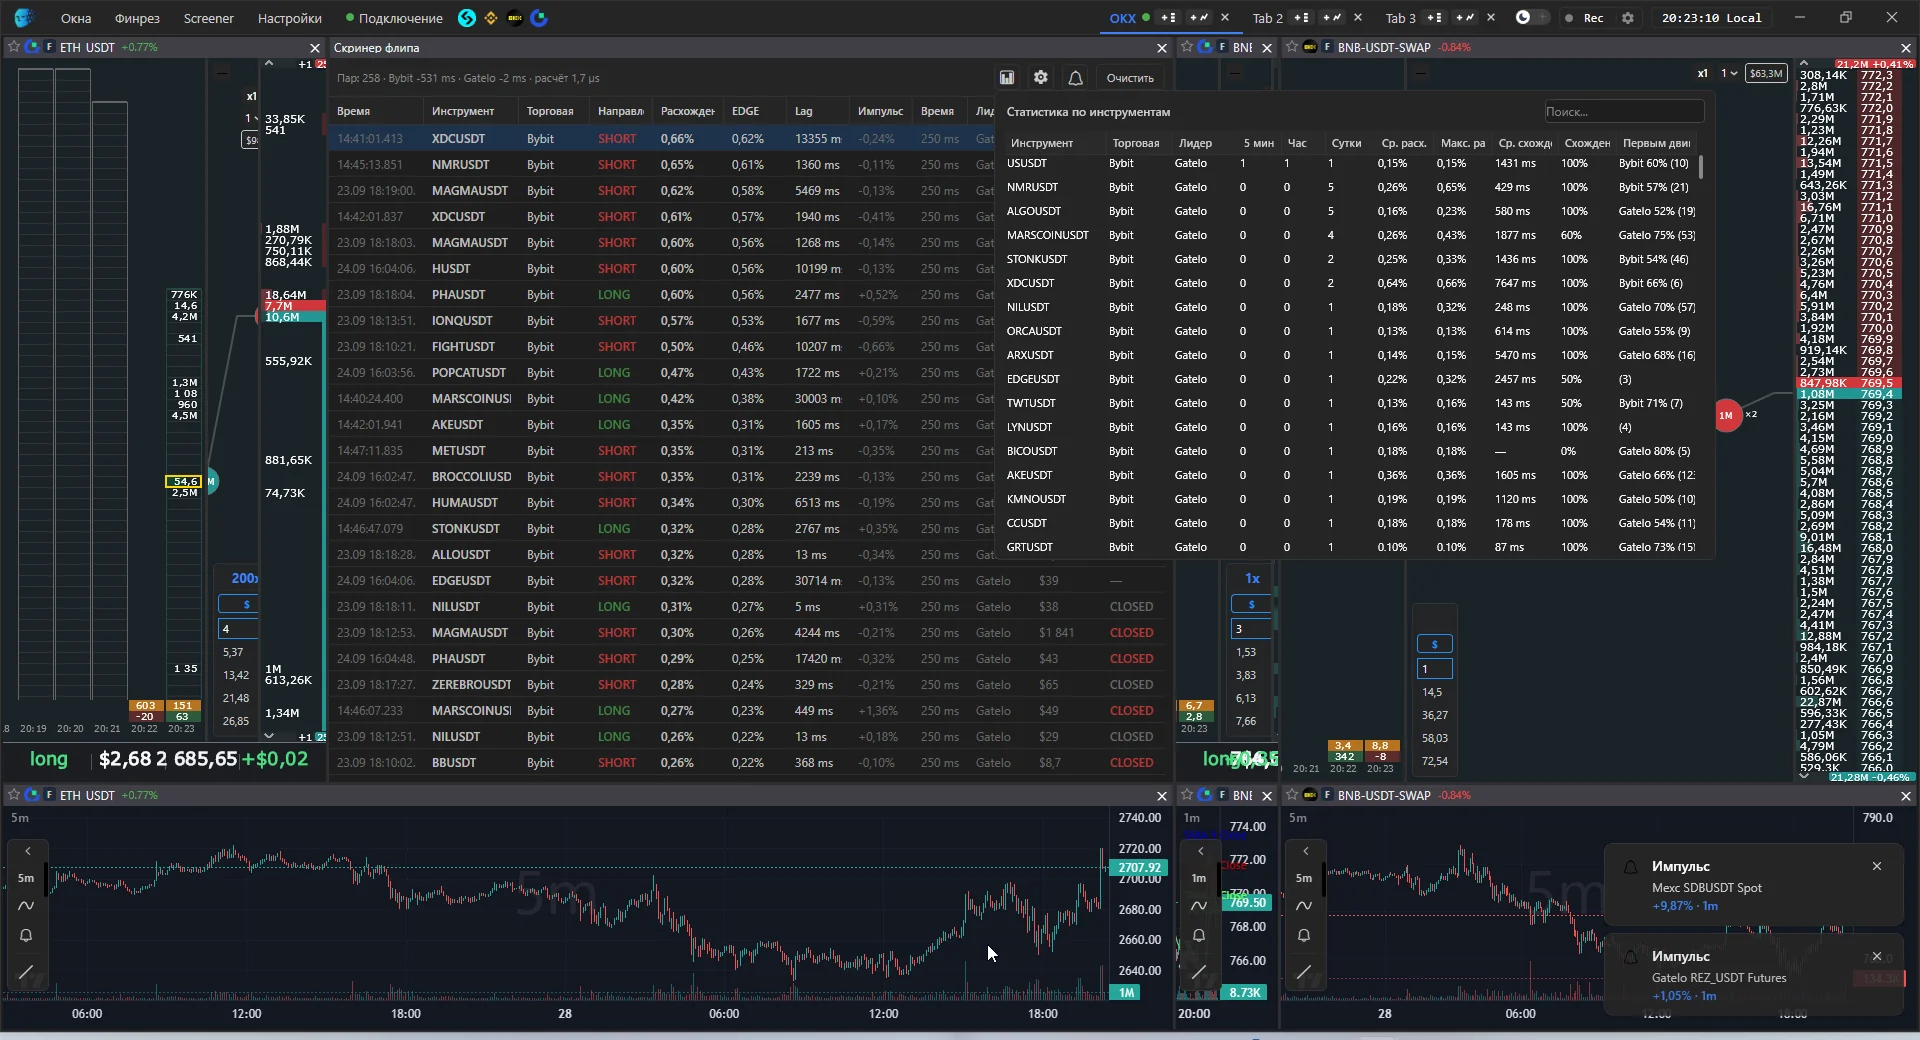Dismiss the Mexc SDBUSDT Spot impulse notification
The image size is (1920, 1040).
(1877, 866)
